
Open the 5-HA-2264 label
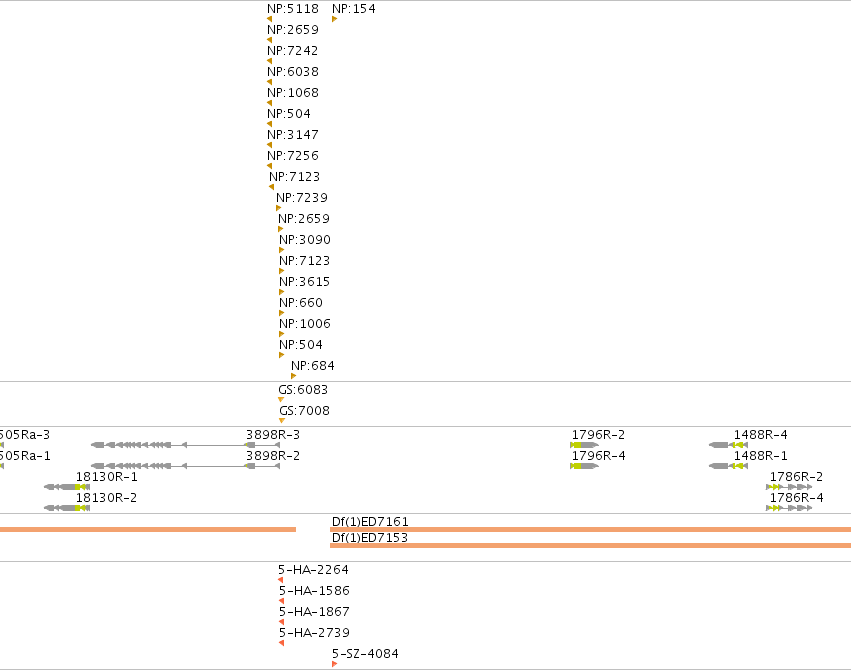(314, 570)
